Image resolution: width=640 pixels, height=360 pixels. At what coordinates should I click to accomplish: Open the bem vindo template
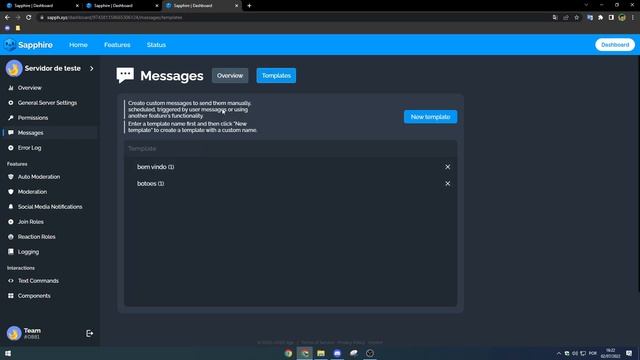(156, 167)
